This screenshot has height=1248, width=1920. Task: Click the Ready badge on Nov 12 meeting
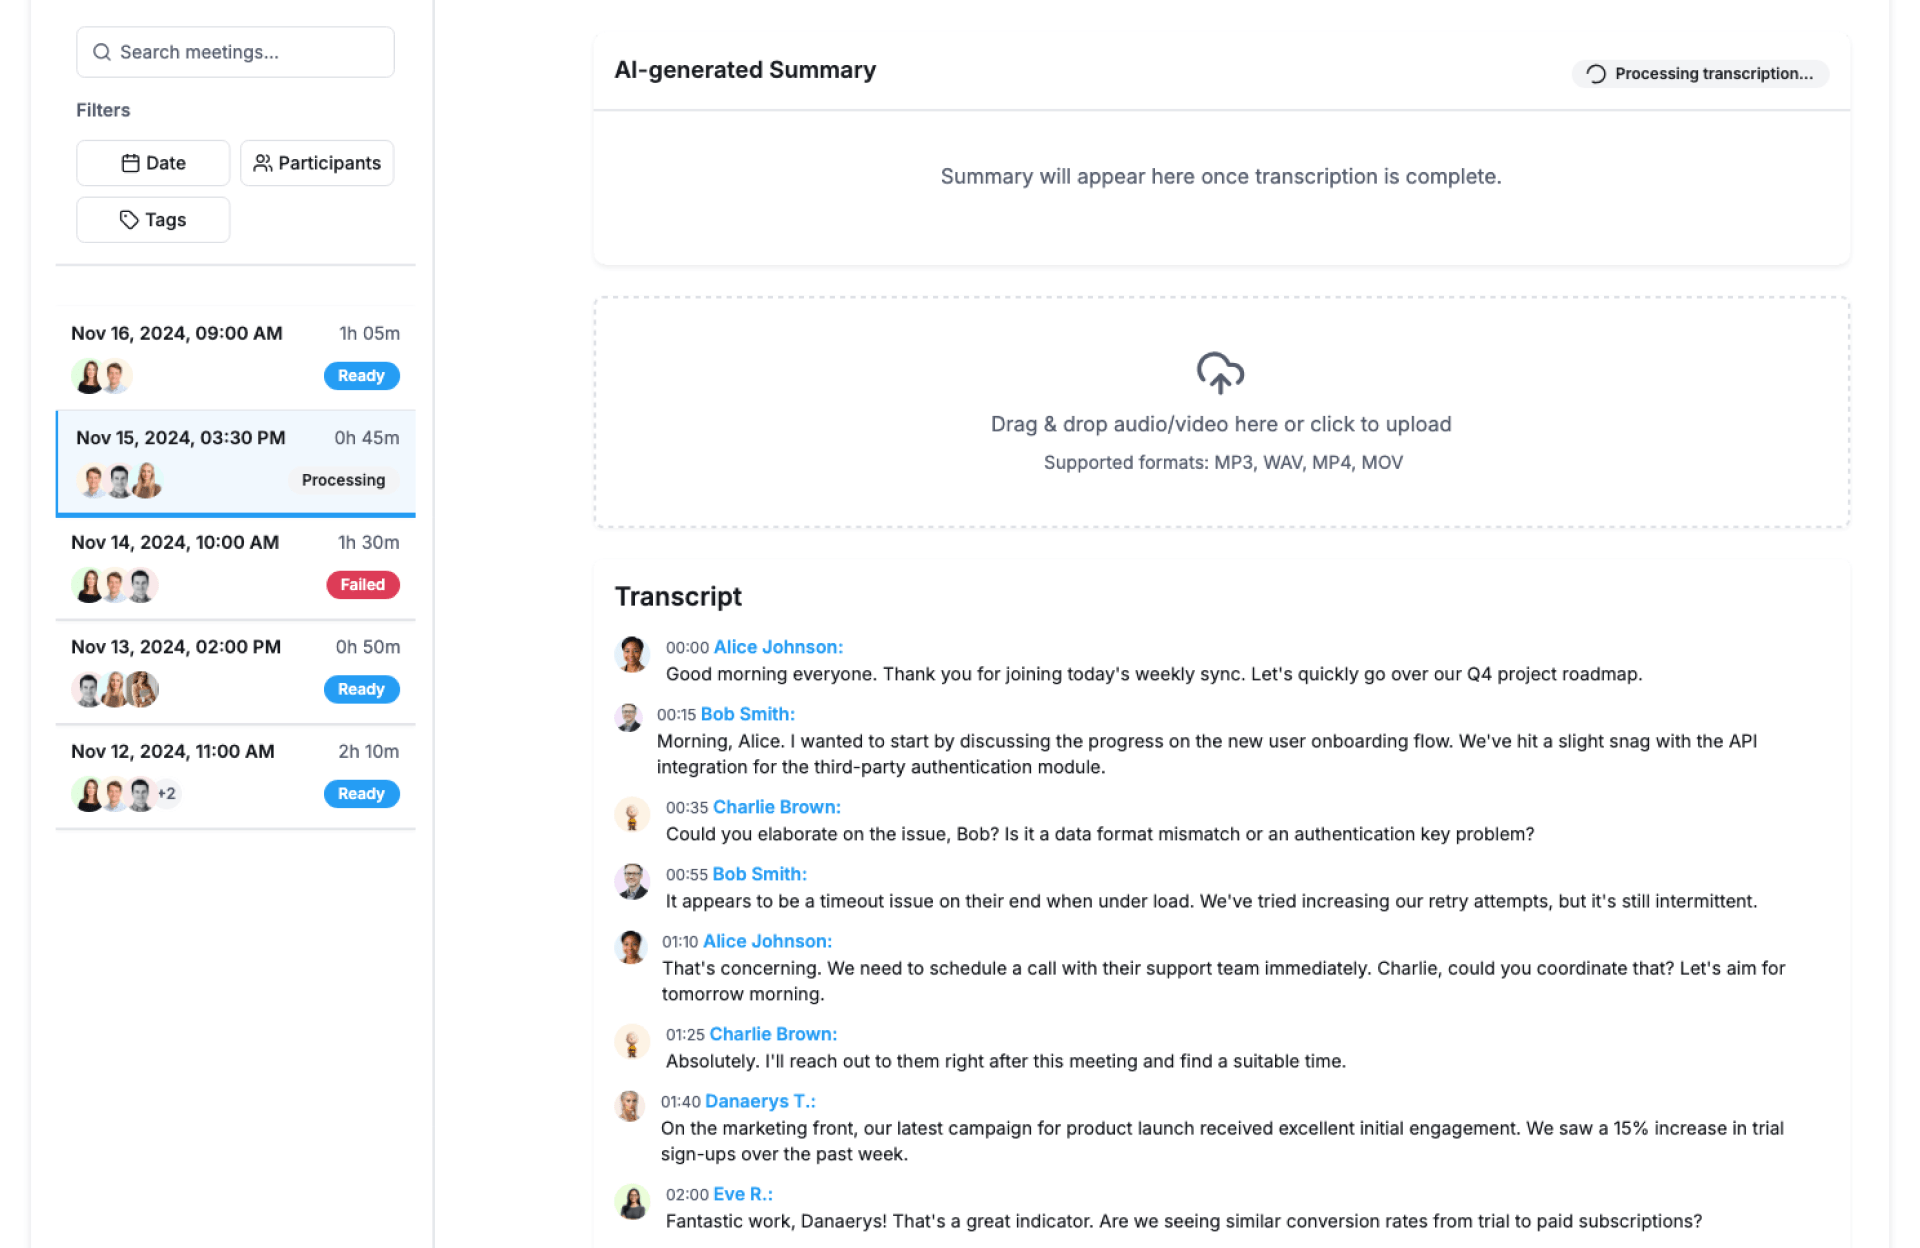tap(361, 794)
